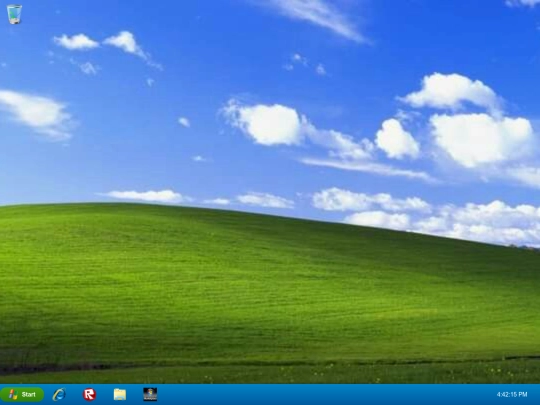This screenshot has height=405, width=540.
Task: Click the green Start button
Action: coord(22,394)
